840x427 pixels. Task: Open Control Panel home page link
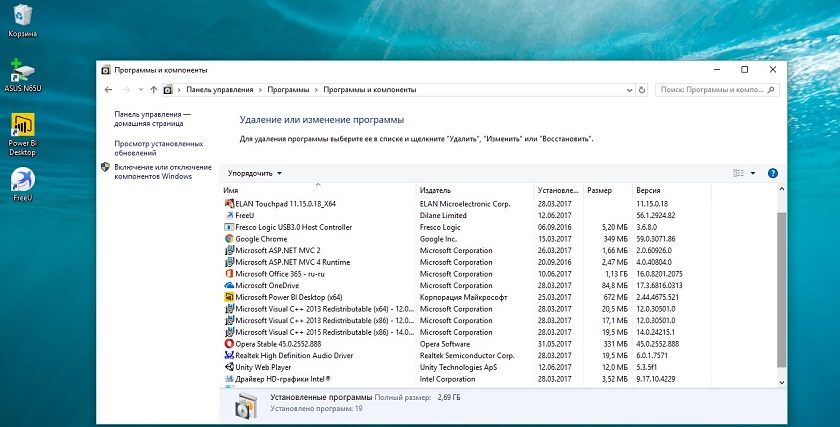pyautogui.click(x=152, y=119)
